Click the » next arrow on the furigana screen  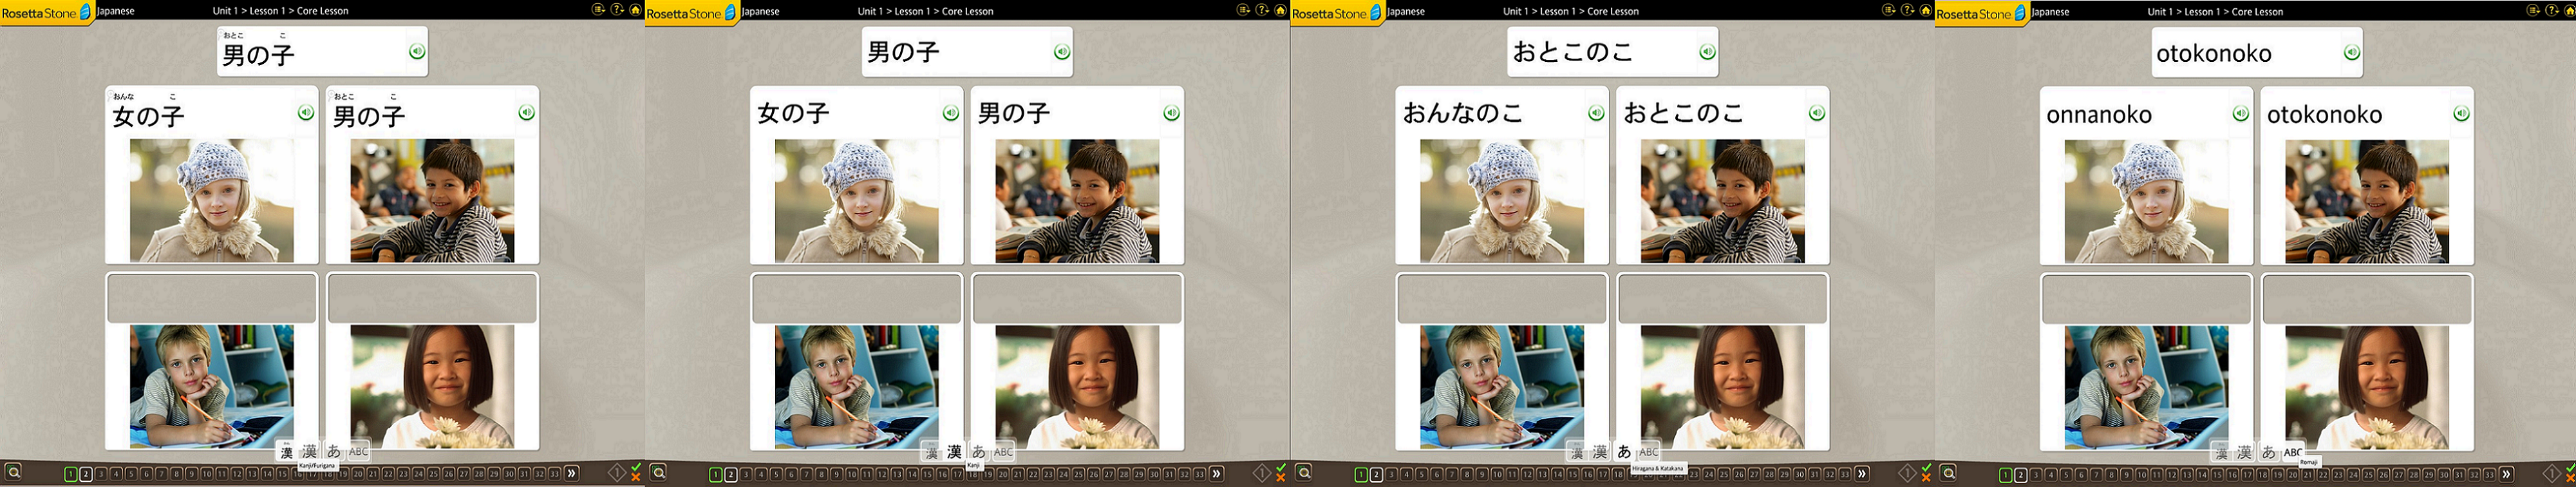pyautogui.click(x=571, y=473)
